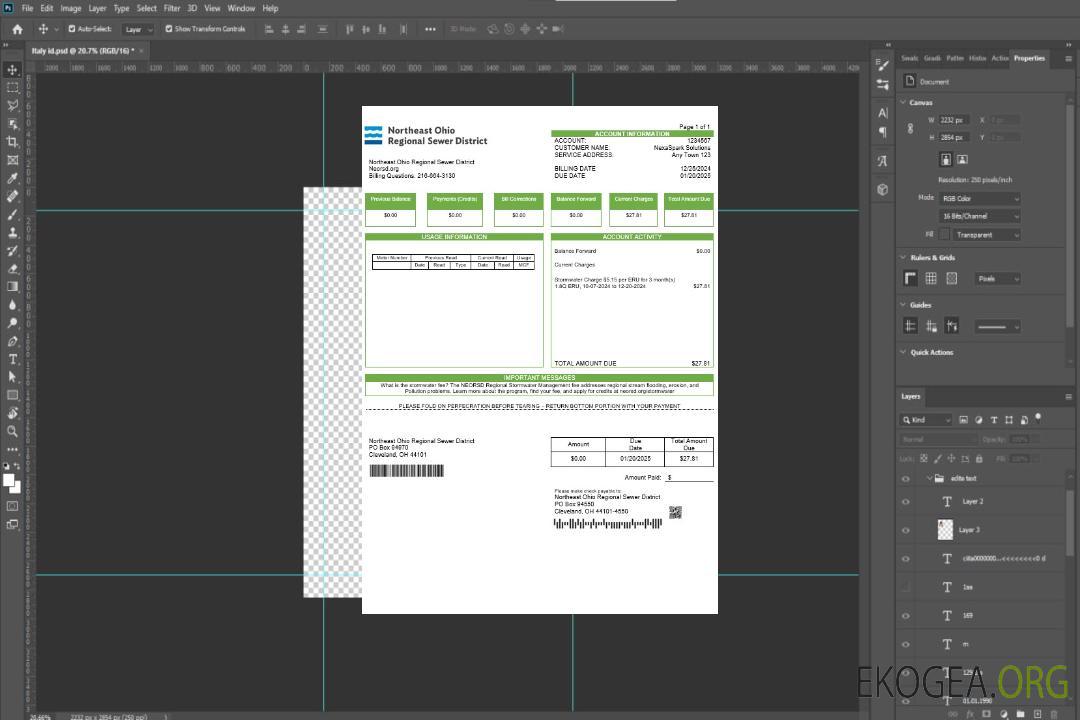
Task: Filter layers by type layers icon
Action: point(996,420)
